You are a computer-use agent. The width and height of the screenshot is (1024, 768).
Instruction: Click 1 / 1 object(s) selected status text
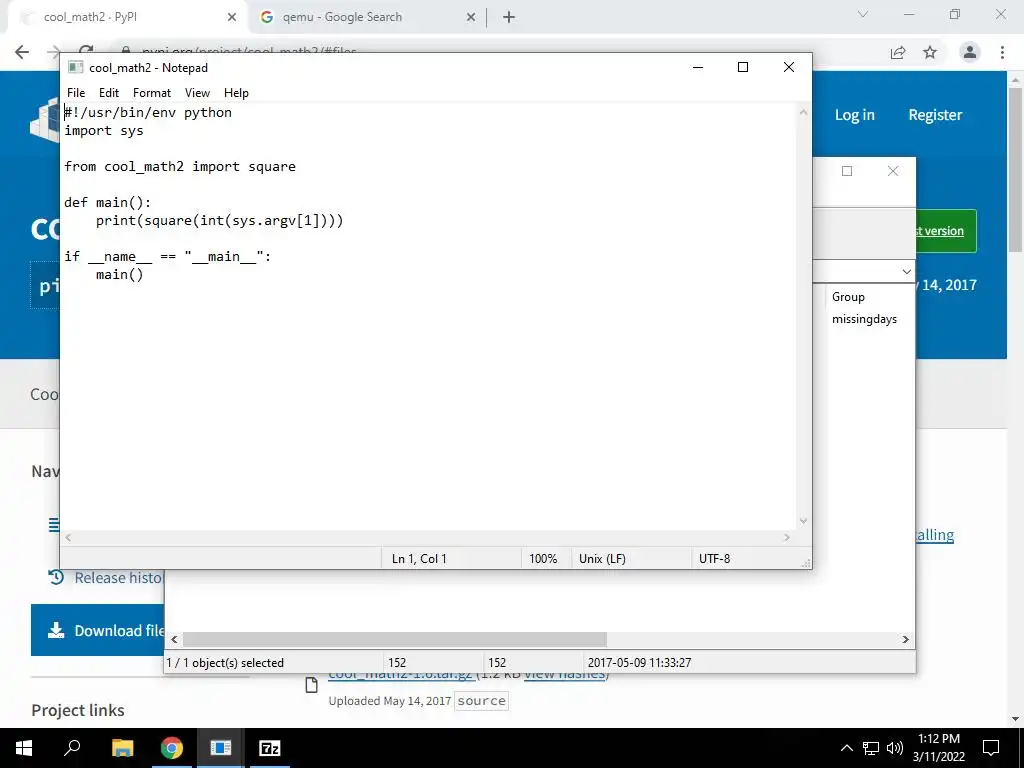tap(225, 662)
